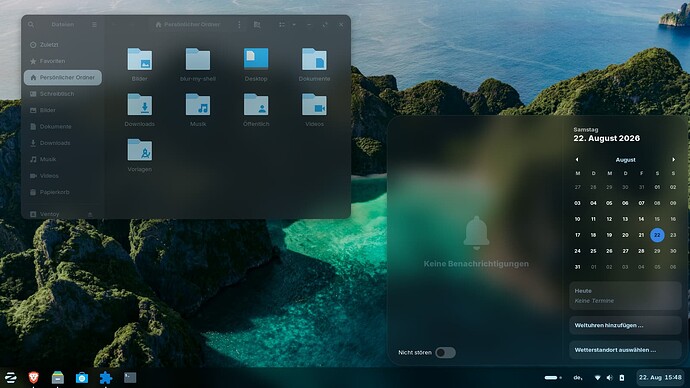690x388 pixels.
Task: Select Persönlicher Ordner in the sidebar
Action: pyautogui.click(x=63, y=77)
